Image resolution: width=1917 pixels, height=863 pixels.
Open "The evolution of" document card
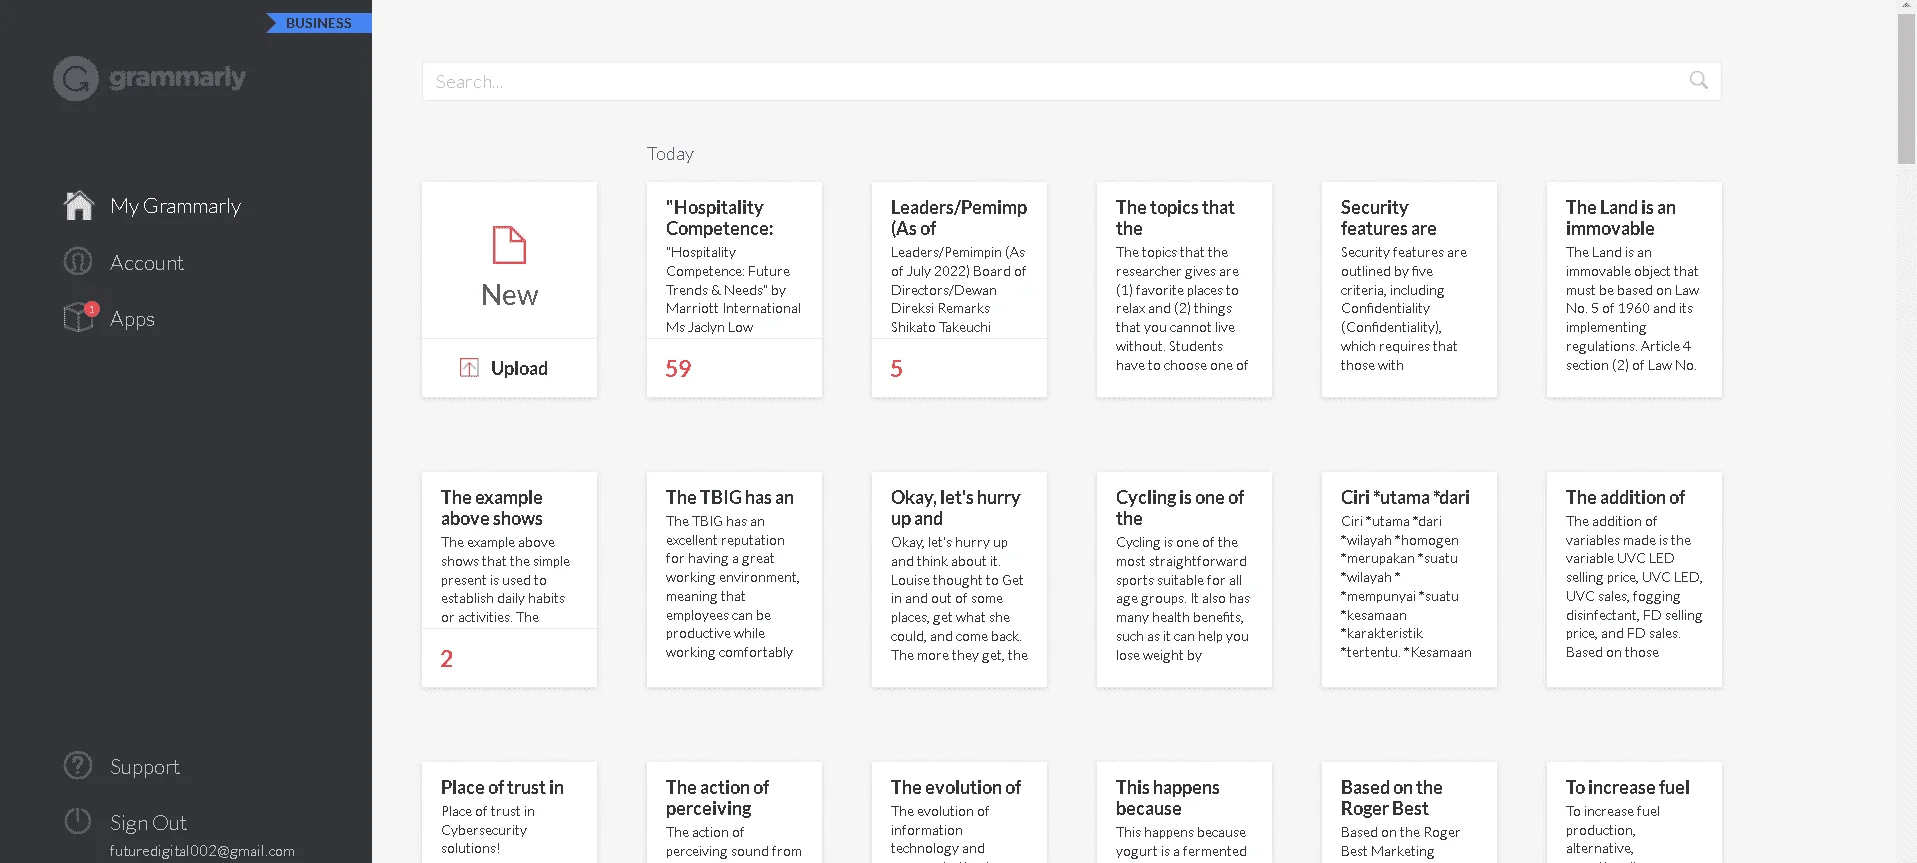tap(959, 812)
